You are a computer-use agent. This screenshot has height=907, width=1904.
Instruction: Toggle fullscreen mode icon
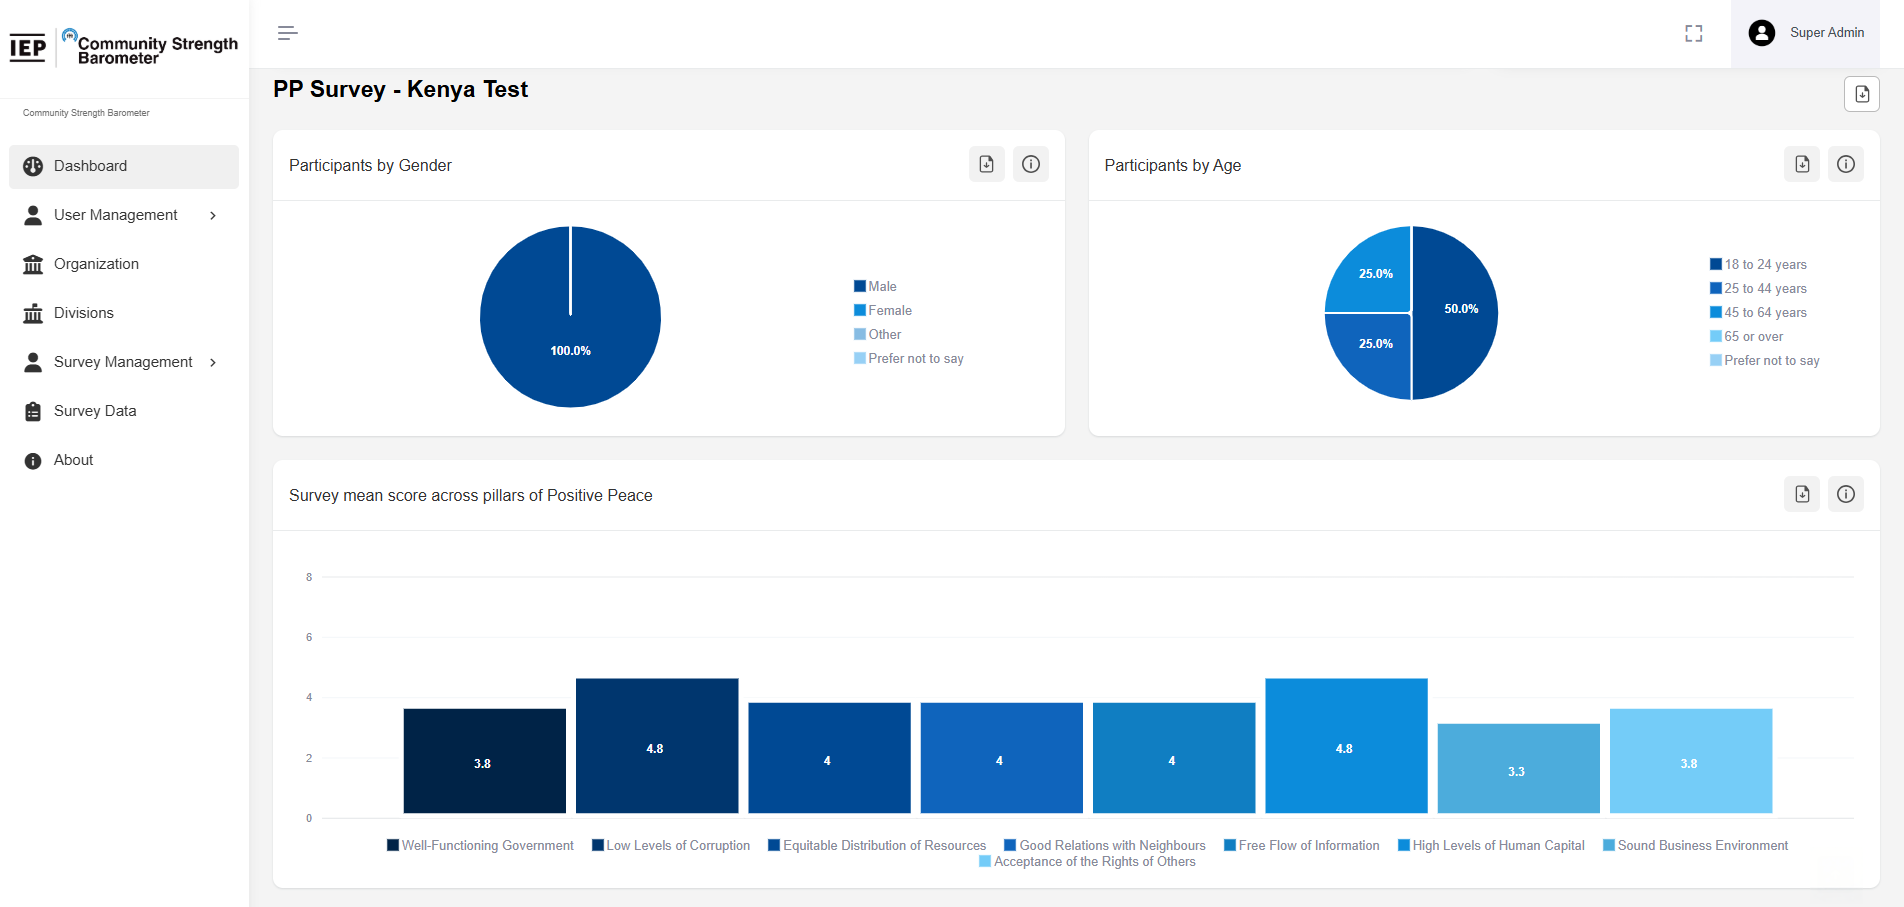tap(1693, 33)
